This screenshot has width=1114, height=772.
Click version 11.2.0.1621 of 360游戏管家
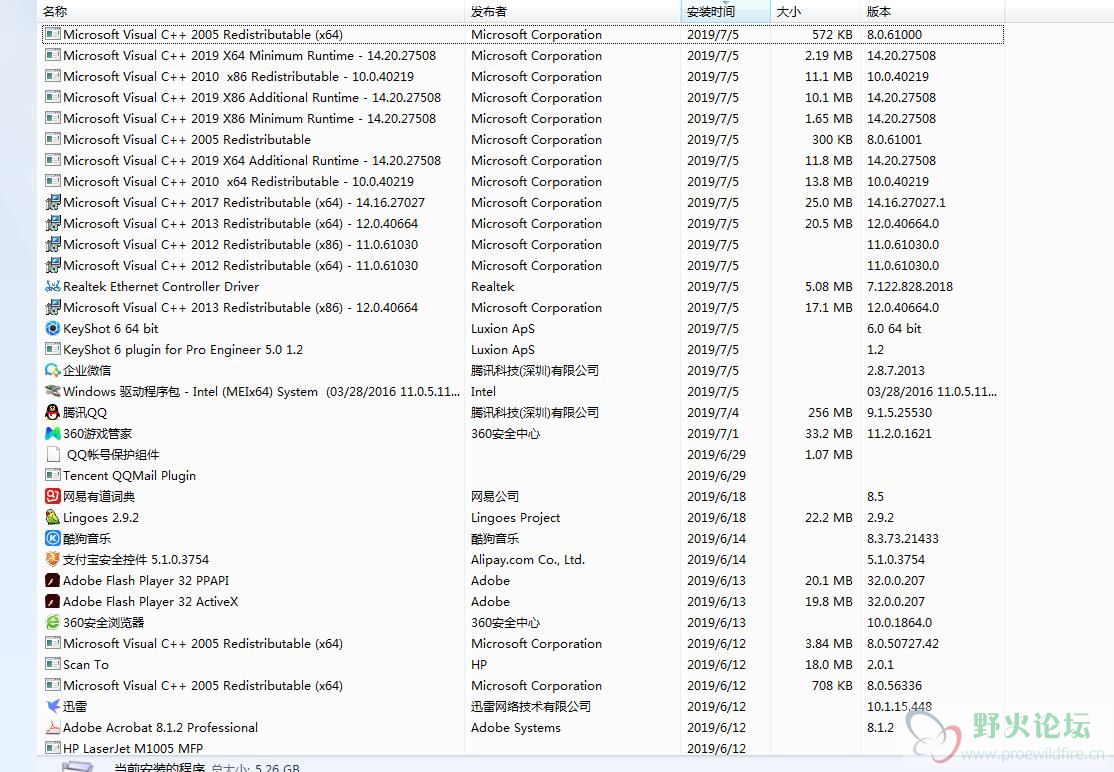[x=899, y=433]
